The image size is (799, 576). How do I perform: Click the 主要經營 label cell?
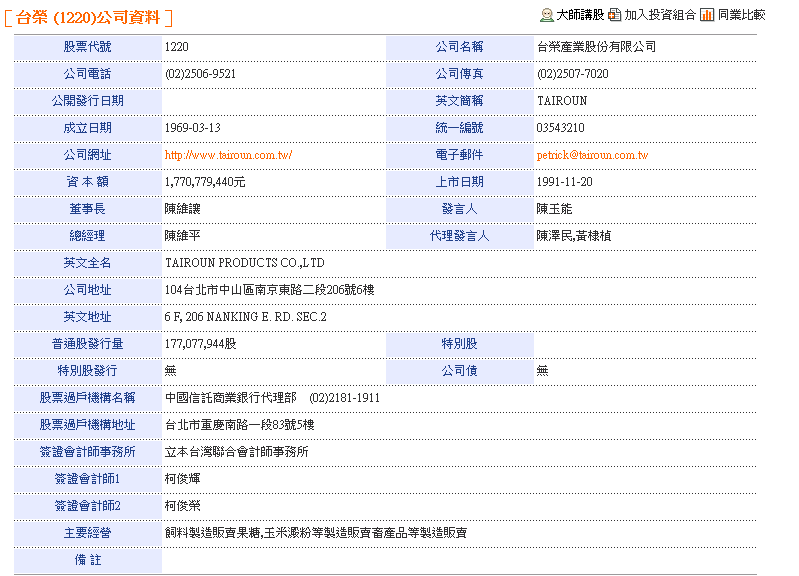point(88,533)
